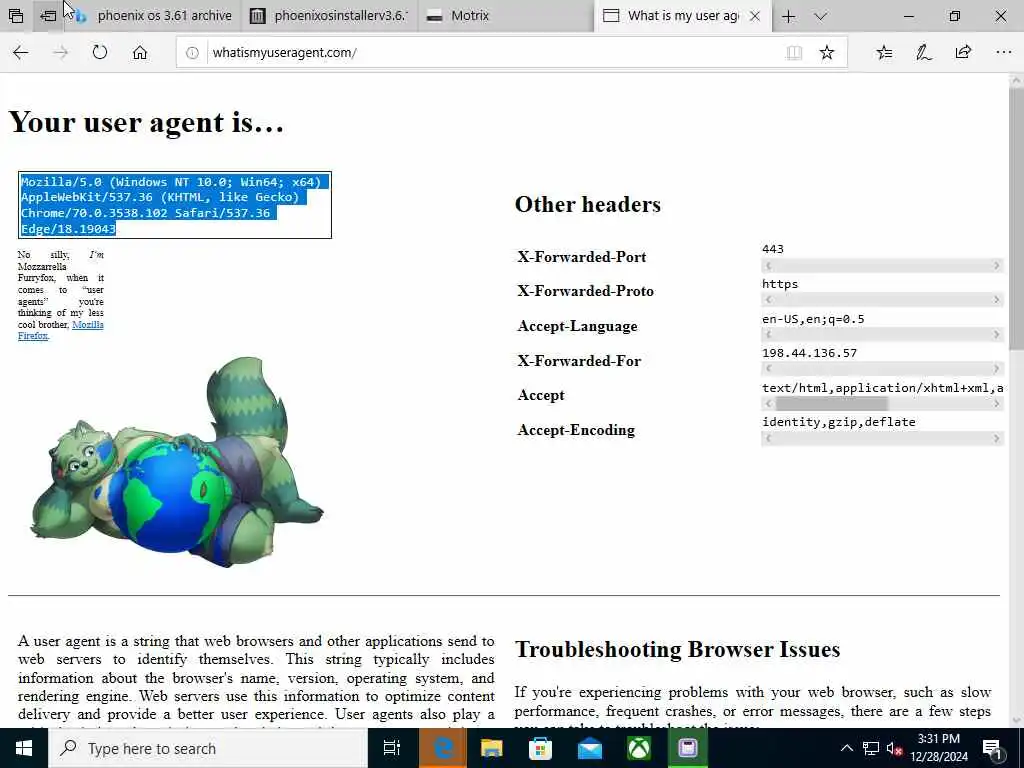Image resolution: width=1024 pixels, height=768 pixels.
Task: Click the network status tray icon
Action: click(x=871, y=748)
